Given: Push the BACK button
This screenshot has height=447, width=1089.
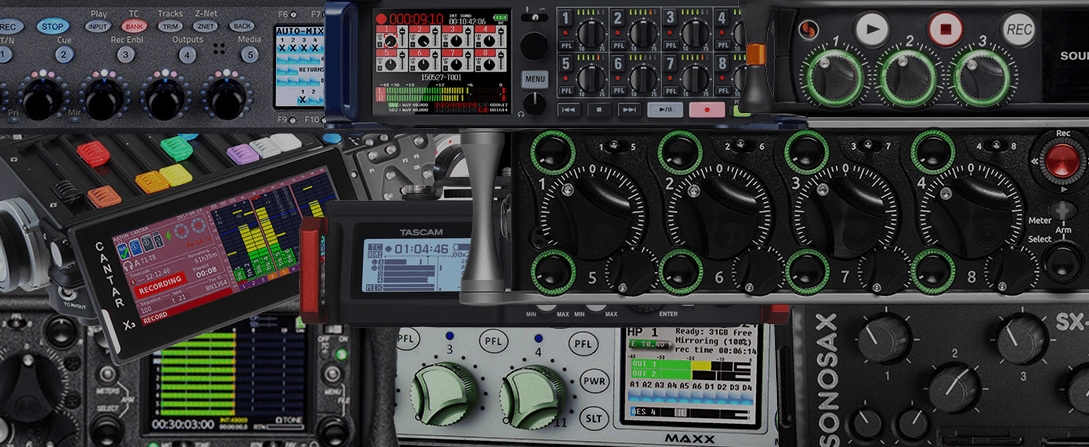Looking at the screenshot, I should [x=242, y=26].
